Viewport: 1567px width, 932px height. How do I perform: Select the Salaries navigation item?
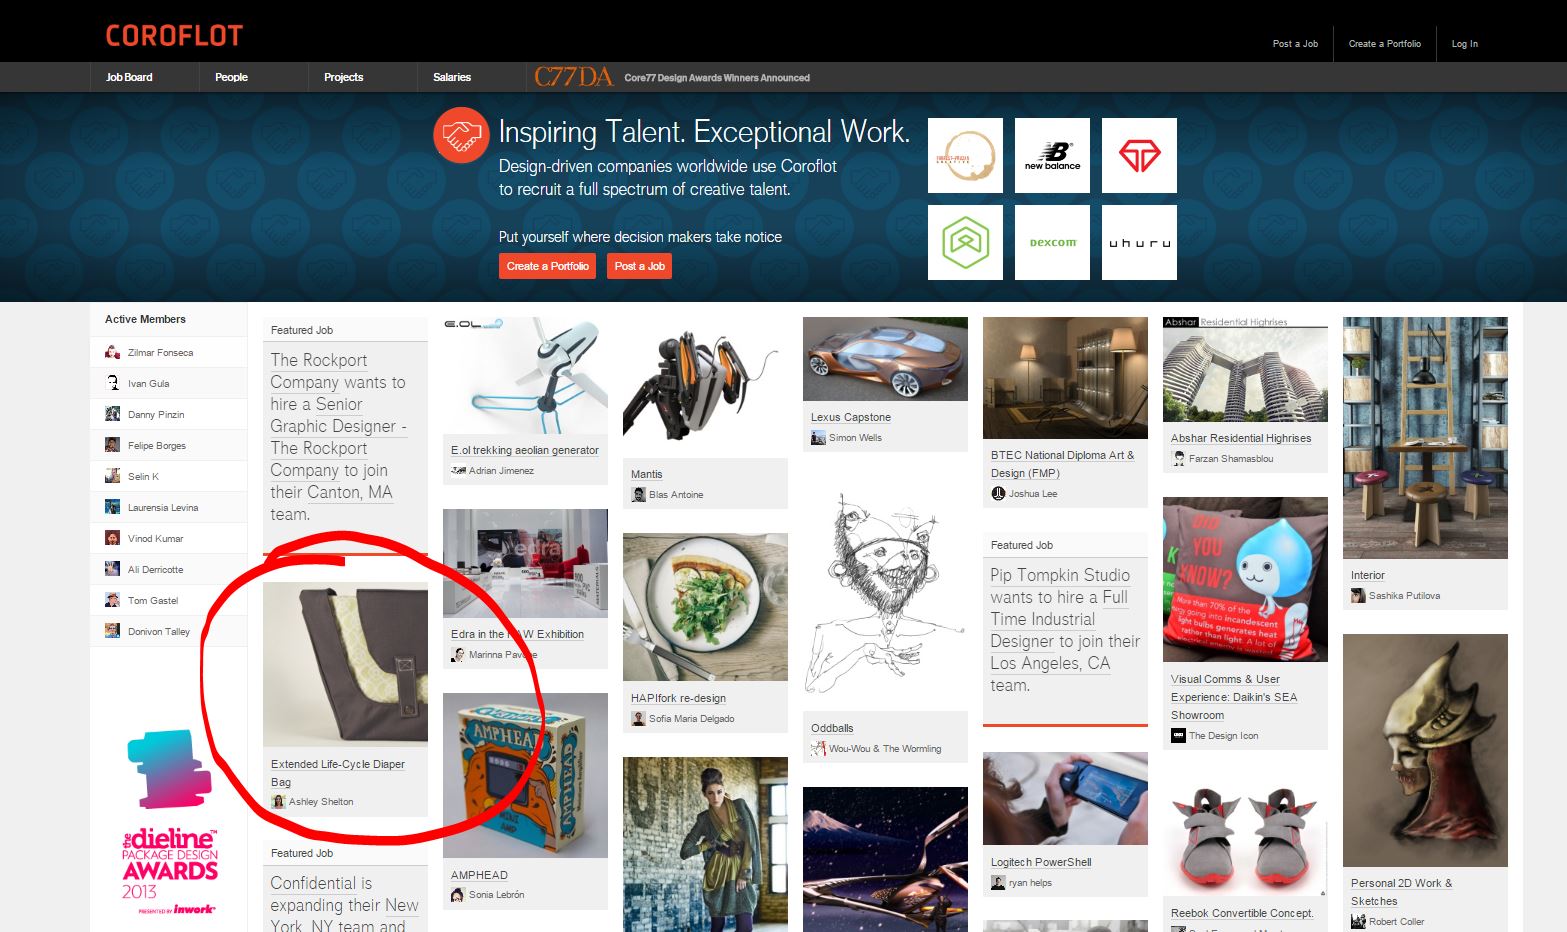(x=452, y=77)
